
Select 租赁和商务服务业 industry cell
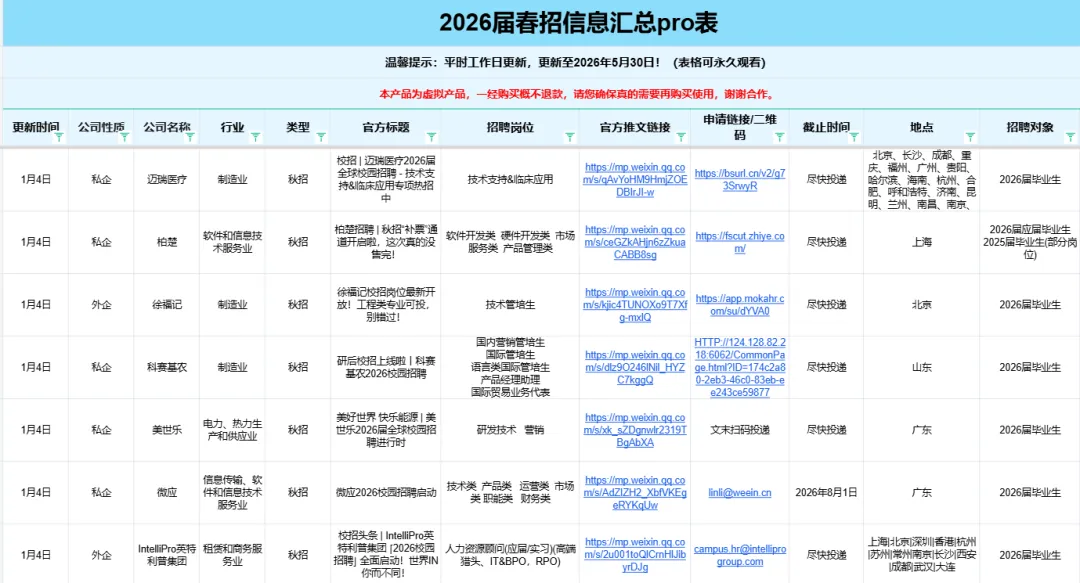tap(232, 555)
